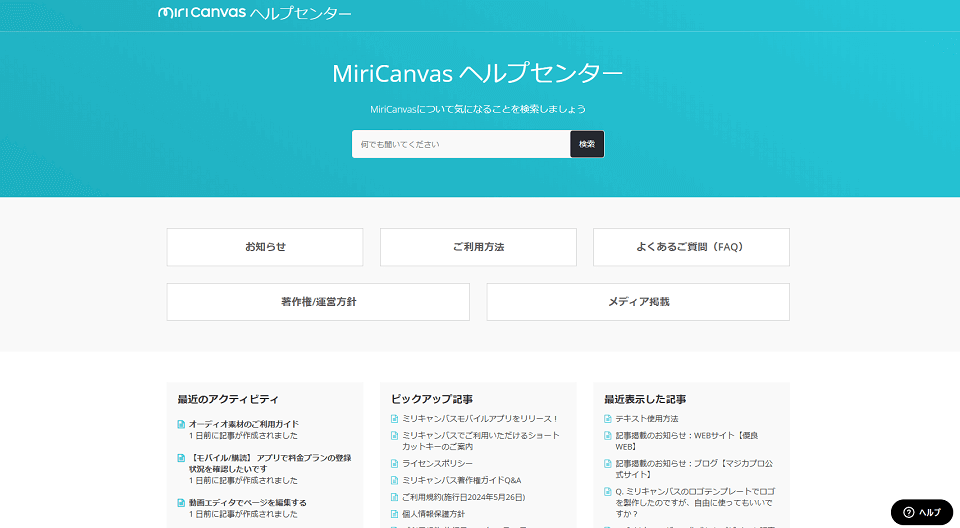Open 記事掲載のお知らせ：WEBサイト【優良WEB】 article
Viewport: 960px width, 528px height.
(687, 441)
